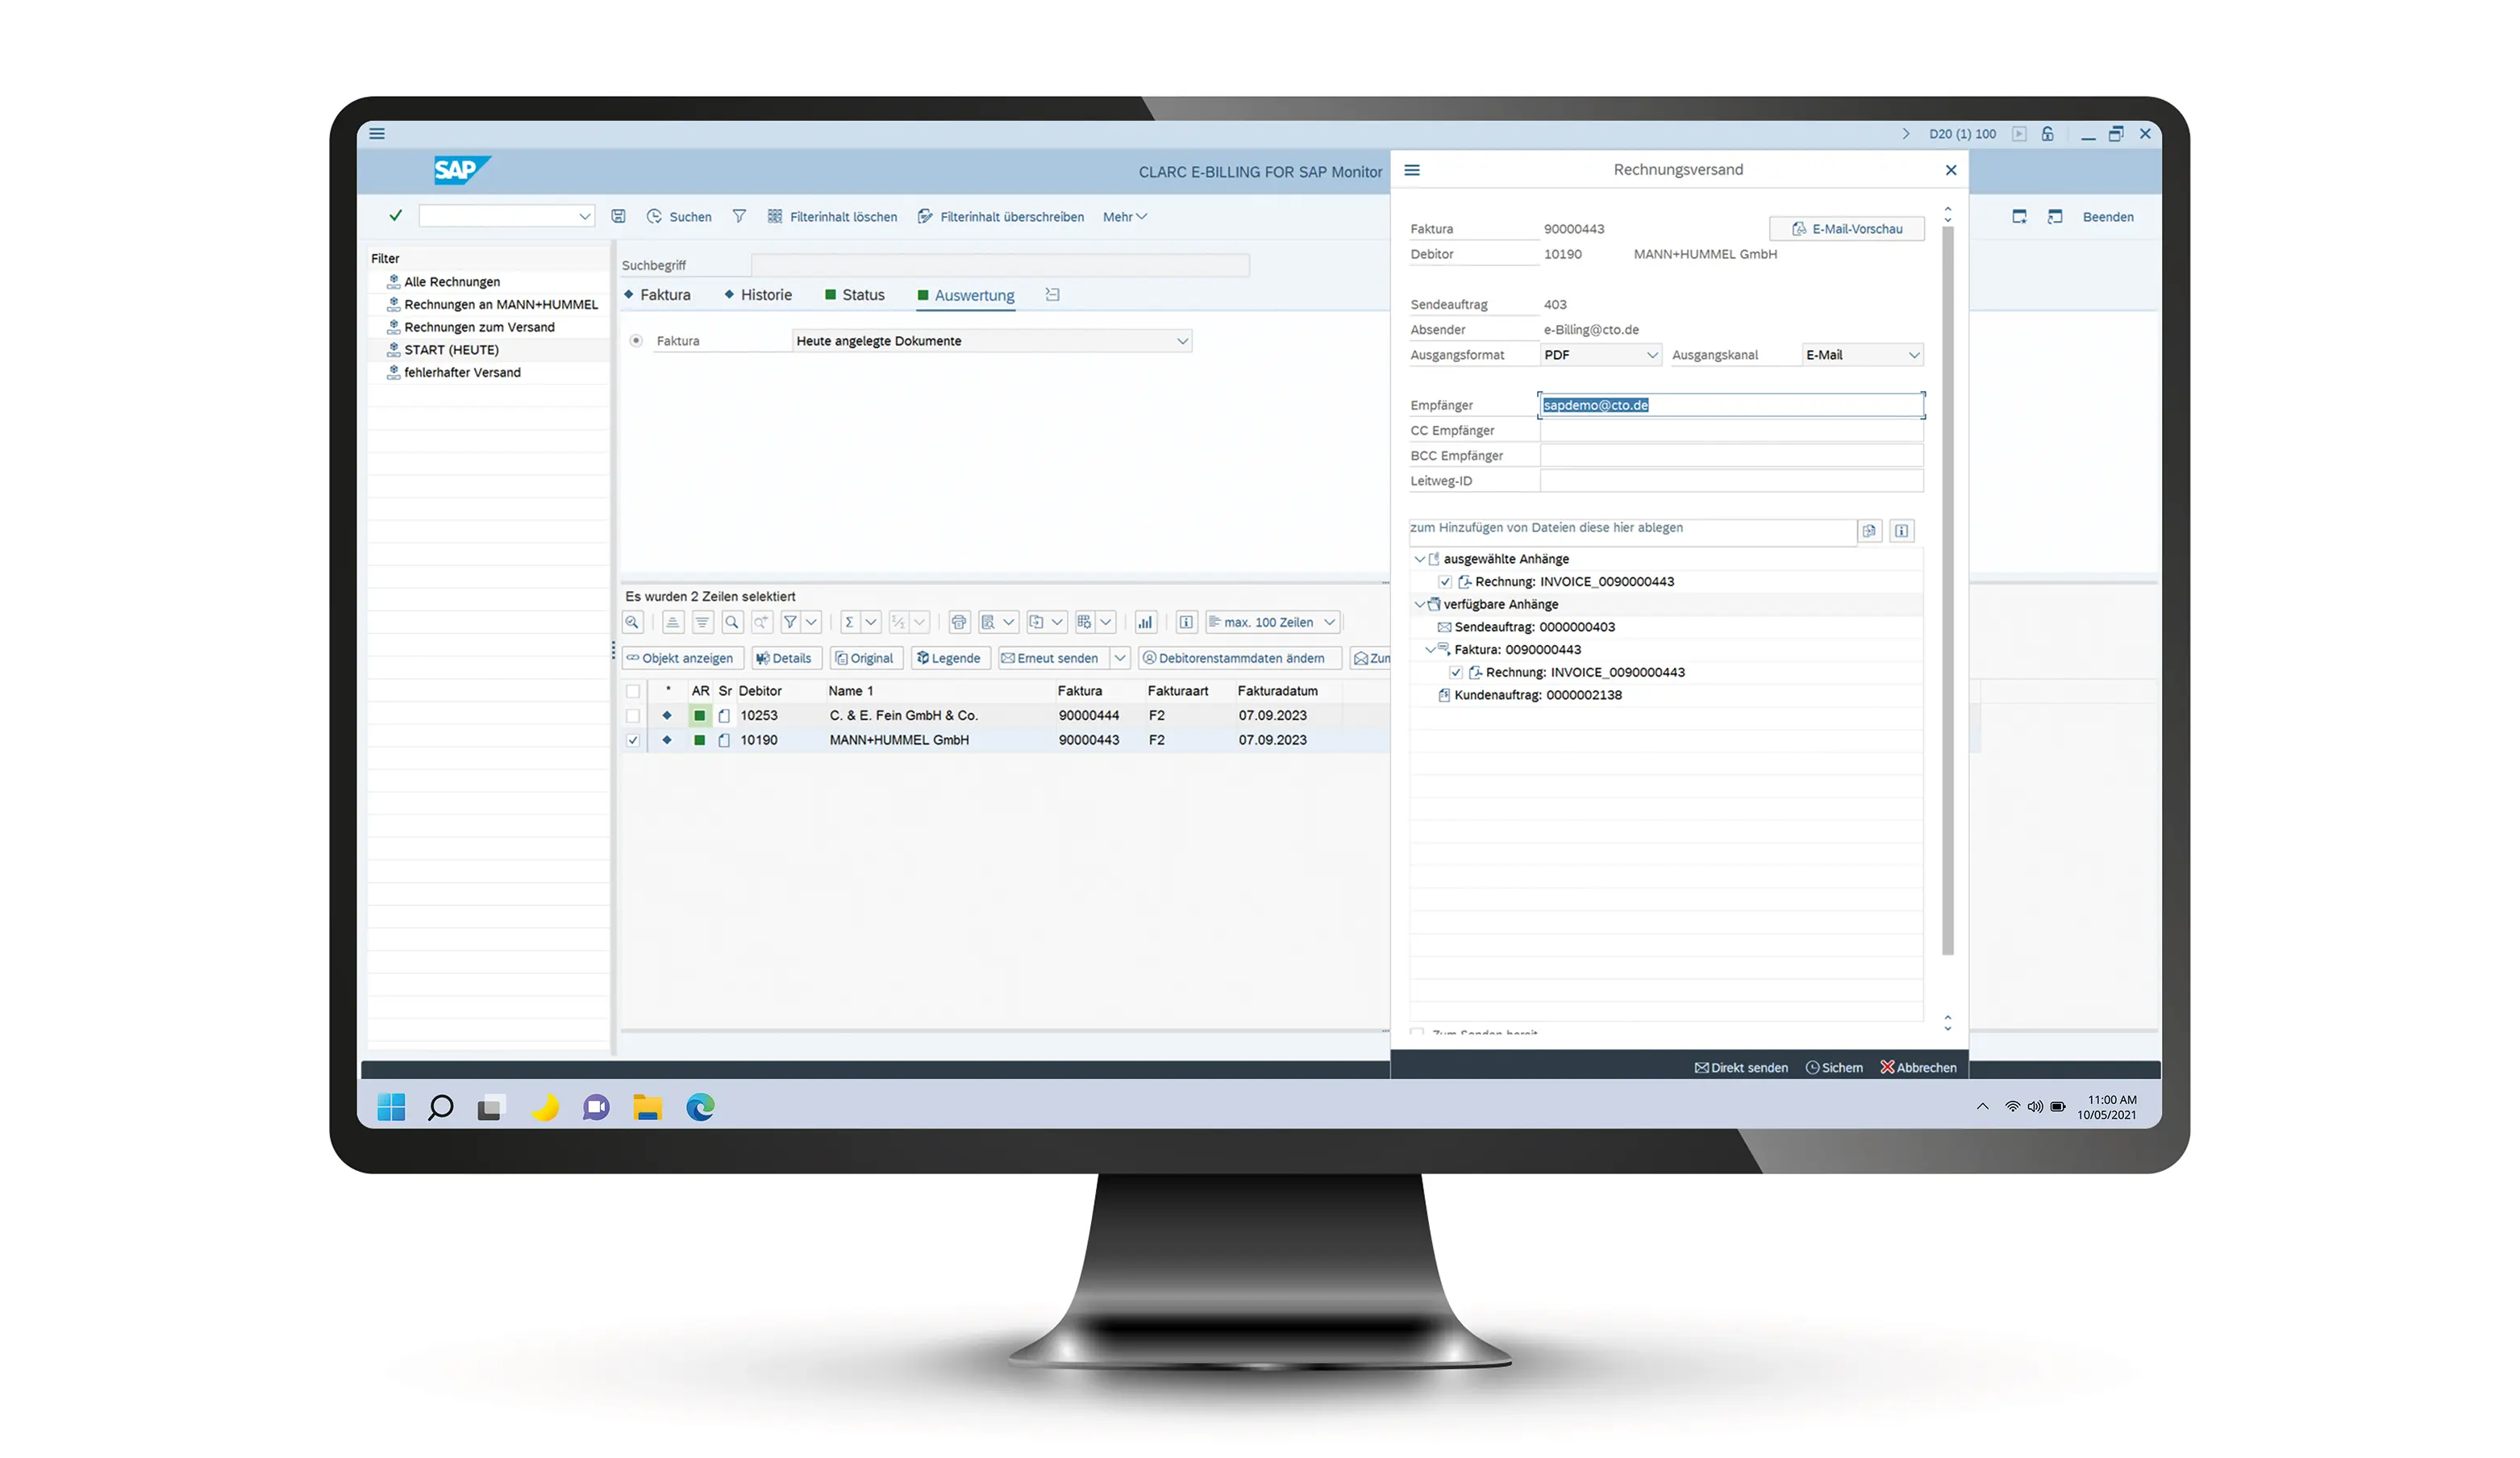The height and width of the screenshot is (1458, 2520).
Task: Click the attach file icon in attachment area
Action: 1869,531
